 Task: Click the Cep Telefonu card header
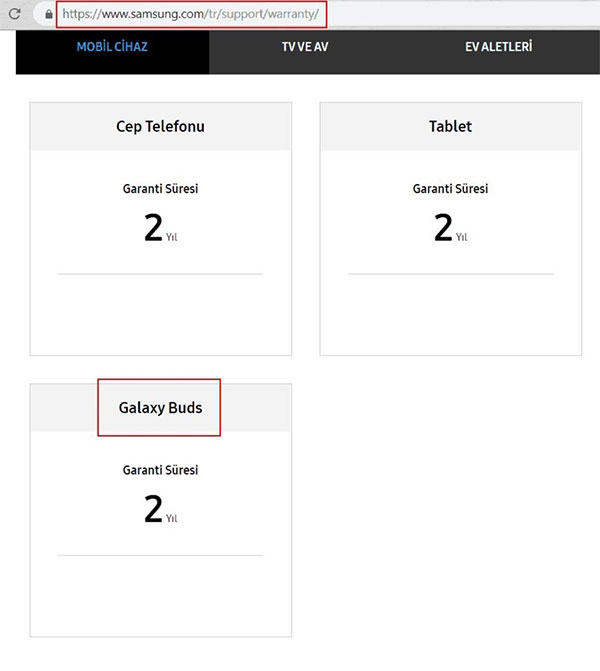click(160, 127)
